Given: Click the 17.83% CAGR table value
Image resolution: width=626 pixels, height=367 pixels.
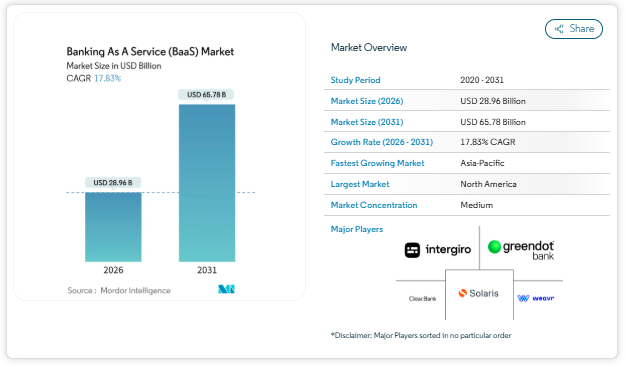Looking at the screenshot, I should tap(488, 142).
